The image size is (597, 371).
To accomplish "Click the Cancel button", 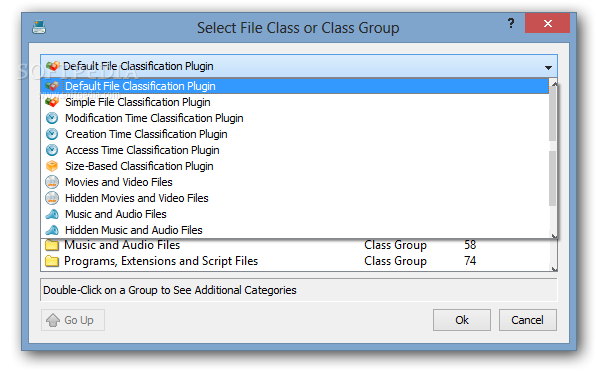I will tap(528, 320).
